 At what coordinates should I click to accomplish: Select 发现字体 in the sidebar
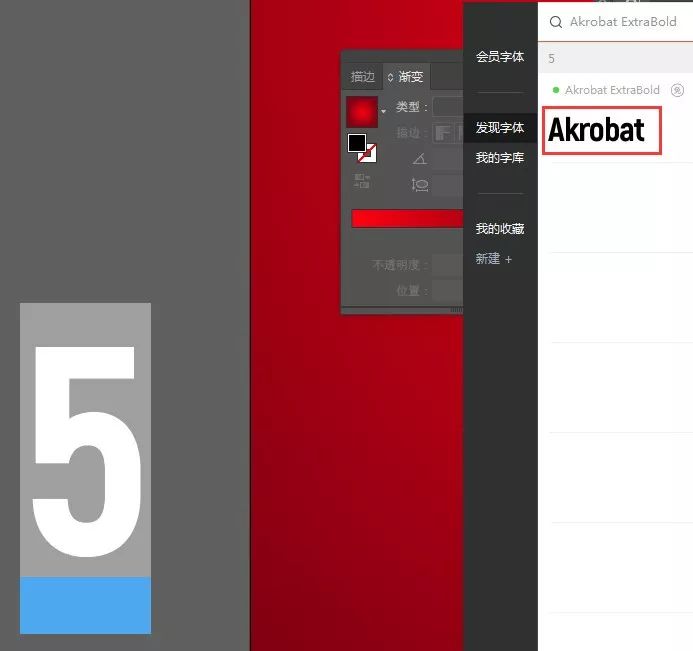(499, 128)
